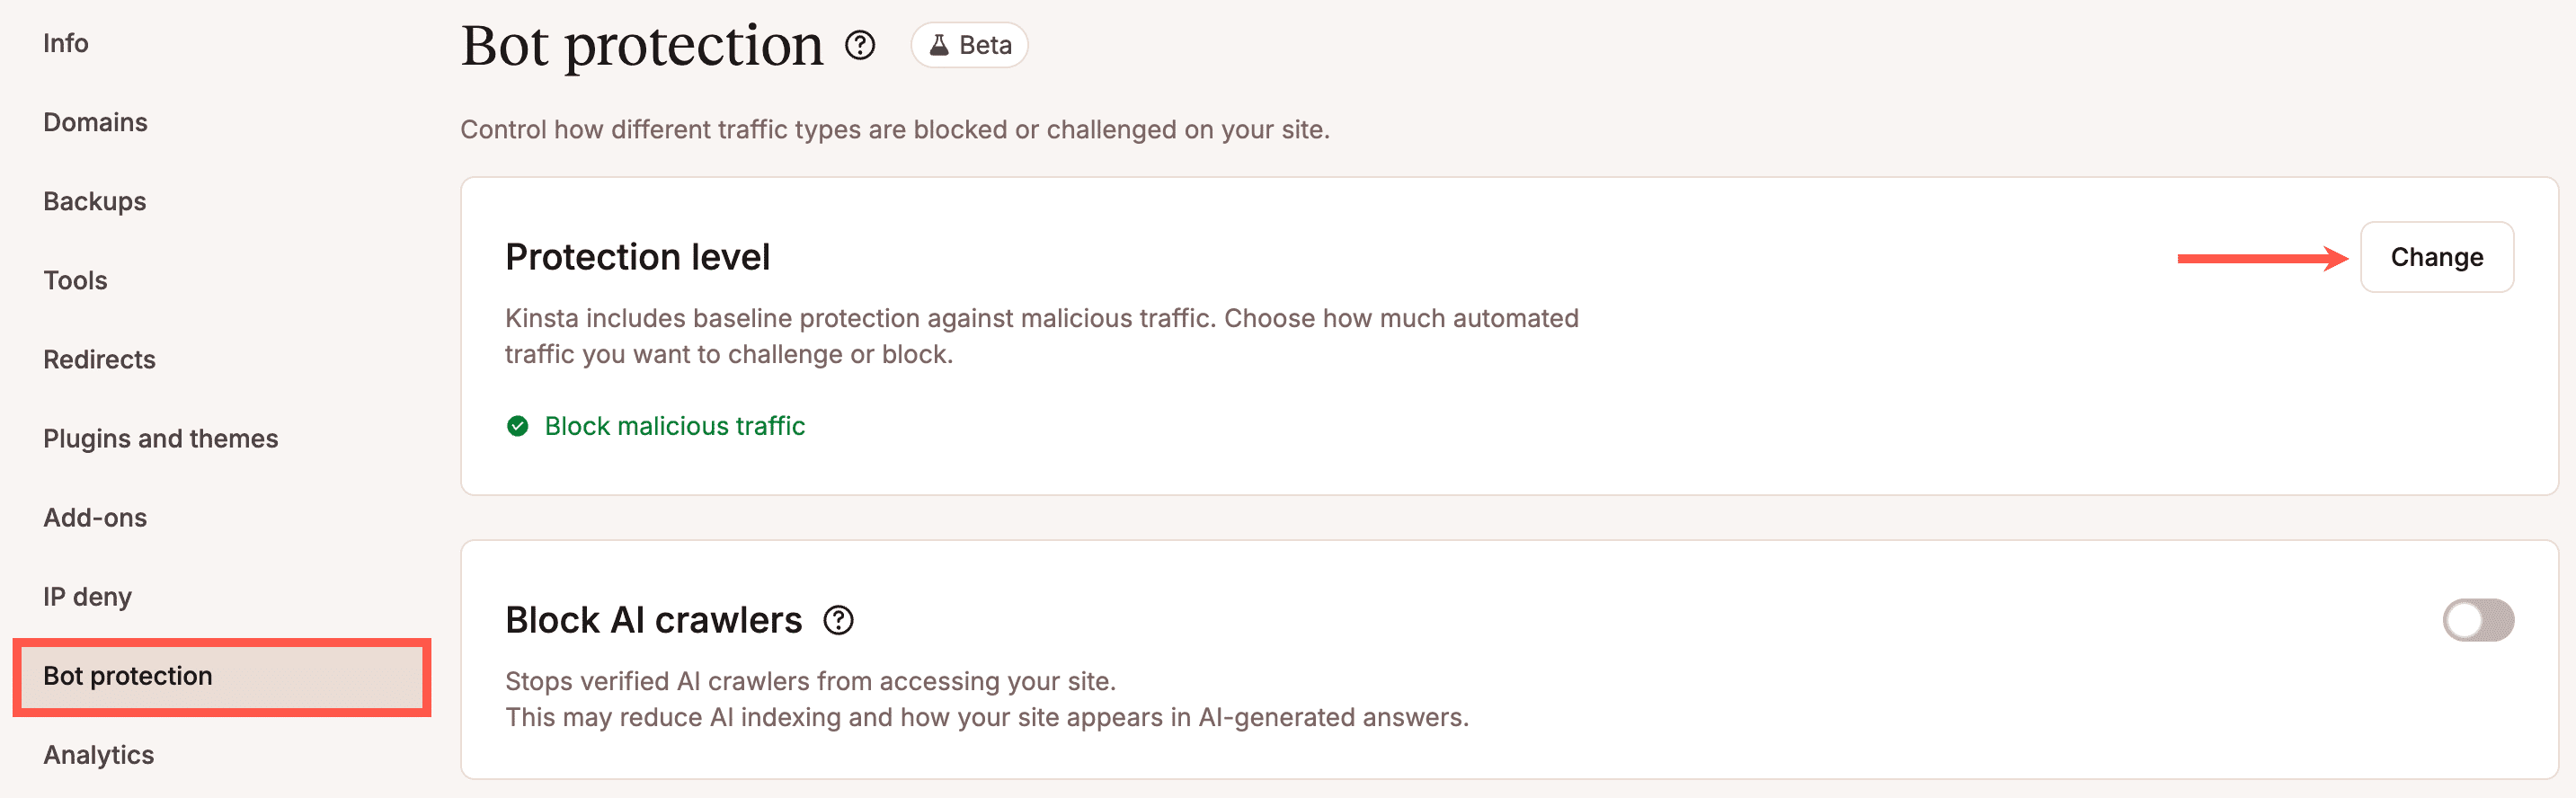Click the green checkmark next to Block malicious traffic
The width and height of the screenshot is (2576, 798).
pos(516,426)
